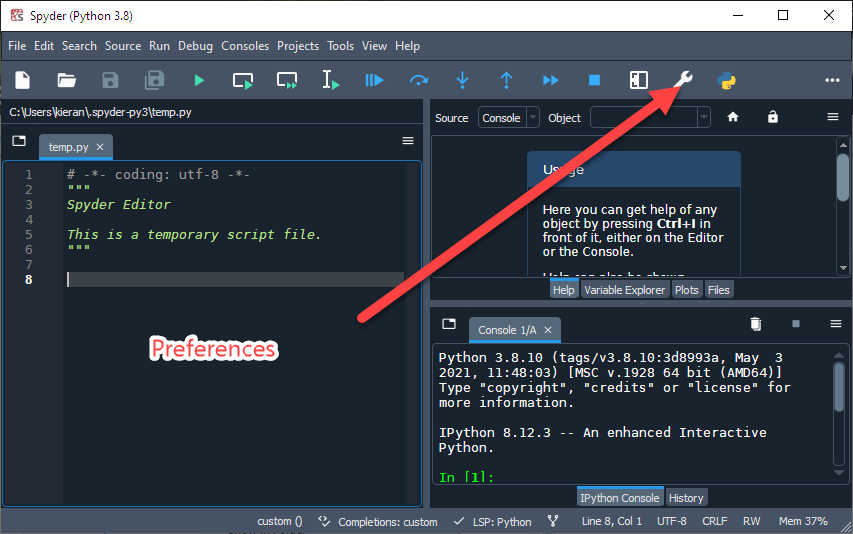
Task: Step out of function (up arrow)
Action: click(x=506, y=80)
